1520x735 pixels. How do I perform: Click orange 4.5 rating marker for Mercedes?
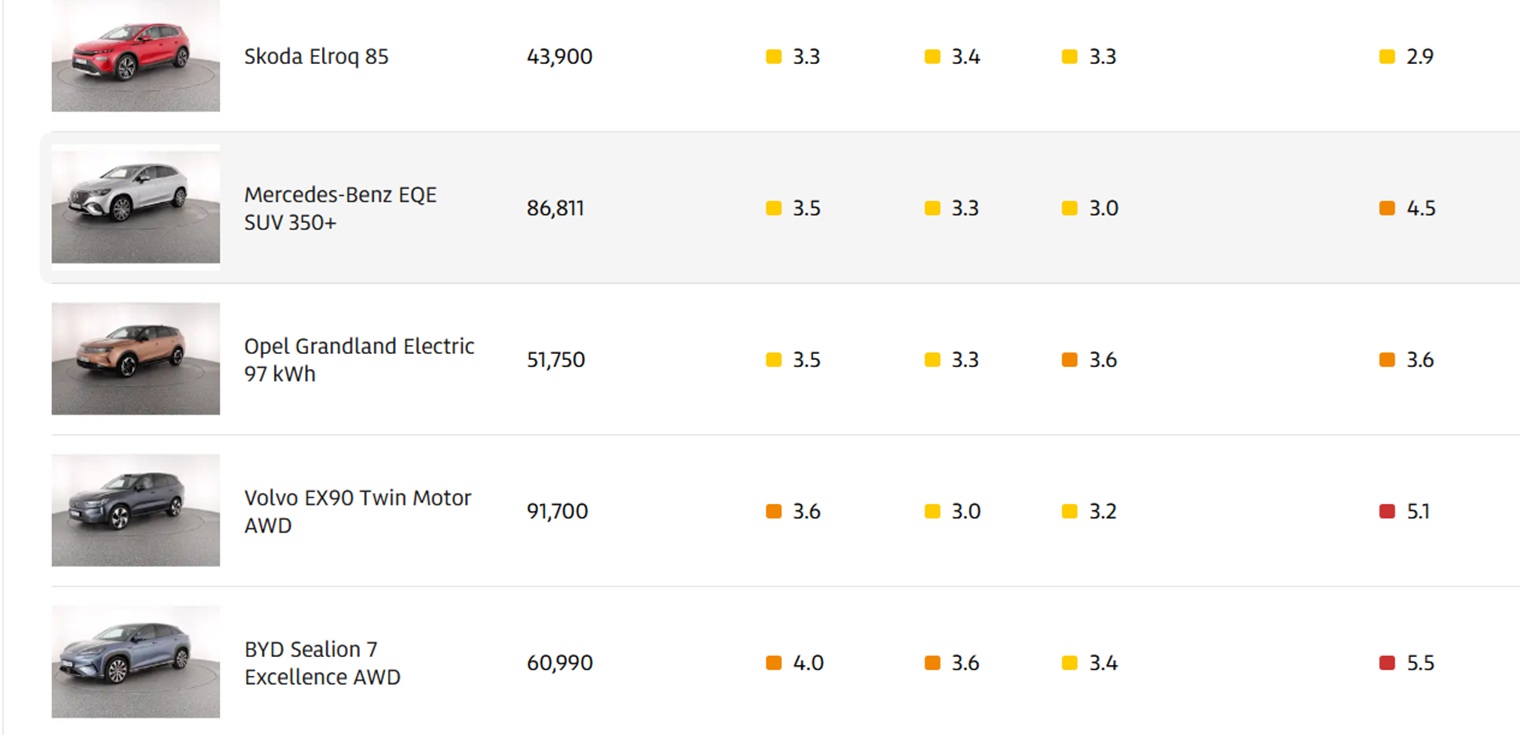tap(1387, 208)
